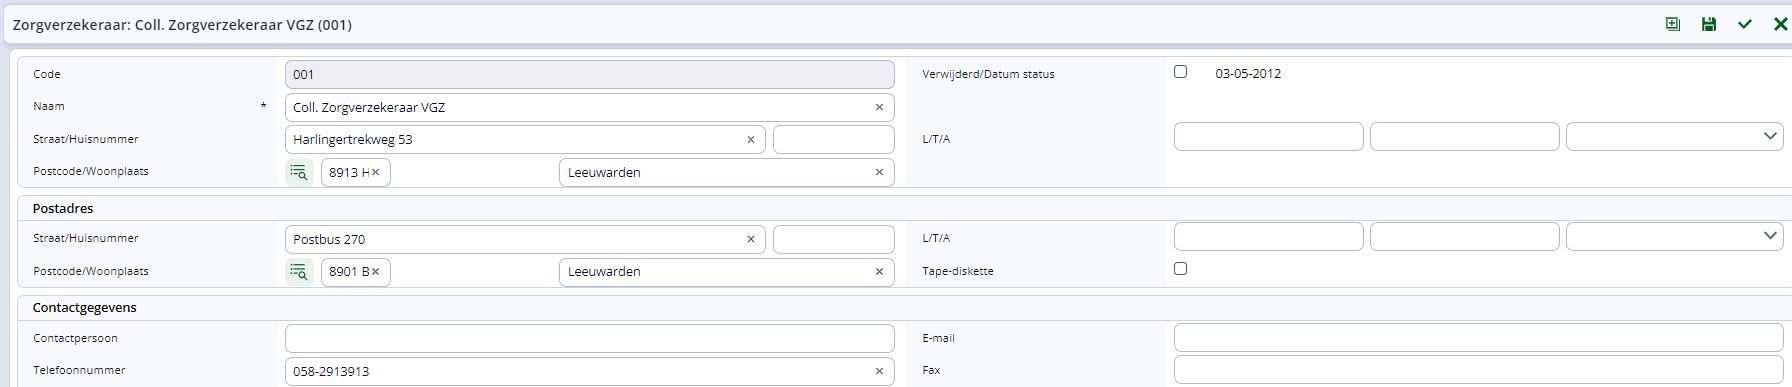Click the E-mail input field

tap(1478, 338)
